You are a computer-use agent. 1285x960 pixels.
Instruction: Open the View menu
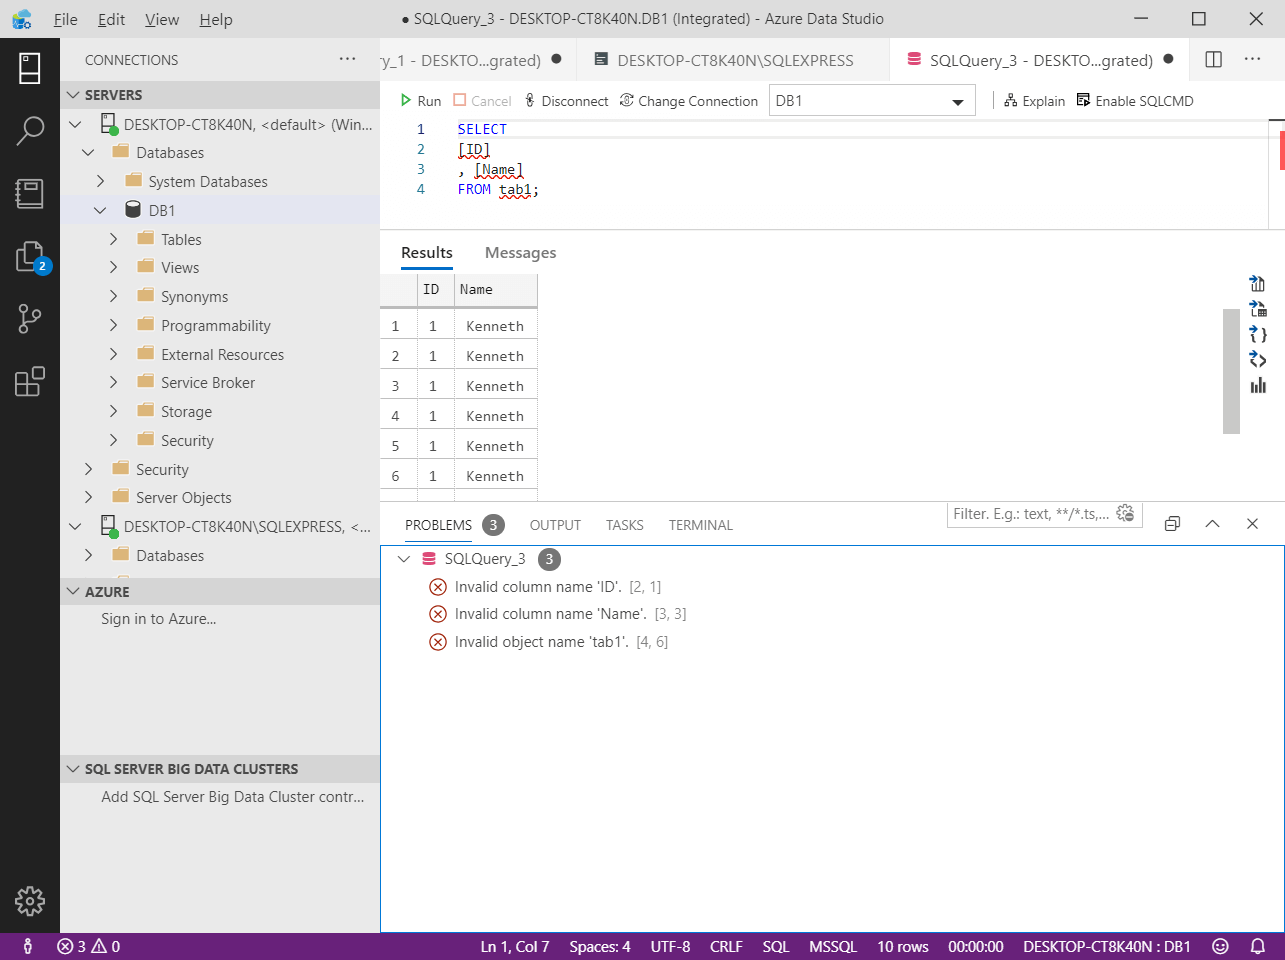tap(162, 19)
